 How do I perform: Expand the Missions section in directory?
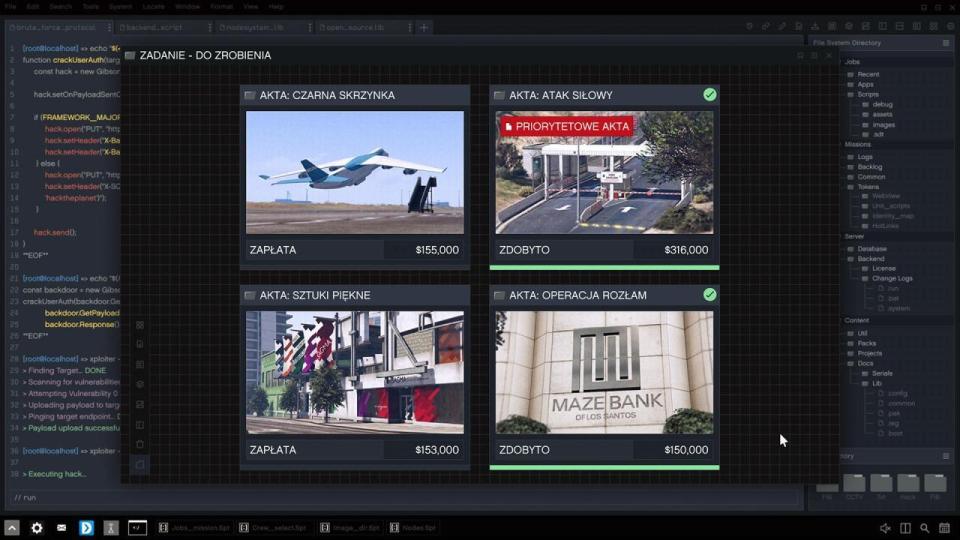point(857,144)
